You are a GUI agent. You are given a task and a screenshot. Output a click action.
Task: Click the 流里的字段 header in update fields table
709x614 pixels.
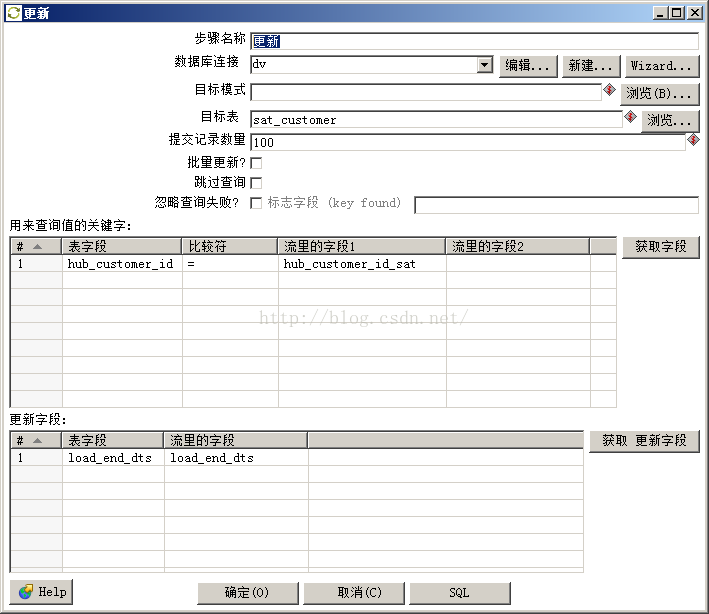(x=236, y=440)
